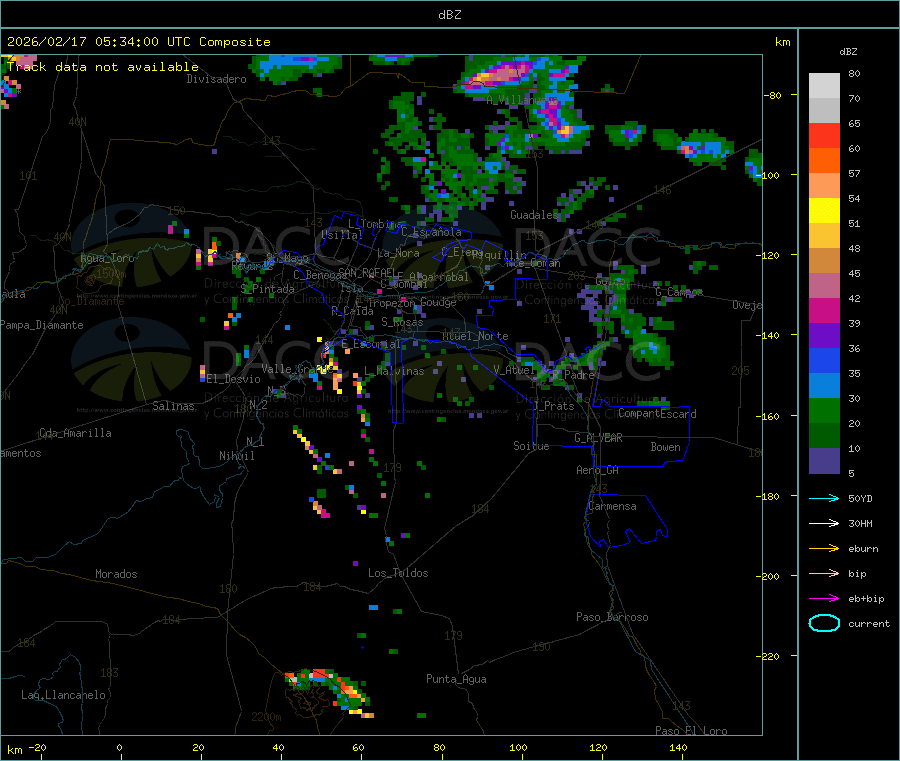Select the blue 35 dBZ color swatch
Screen dimensions: 900x761
click(x=824, y=360)
